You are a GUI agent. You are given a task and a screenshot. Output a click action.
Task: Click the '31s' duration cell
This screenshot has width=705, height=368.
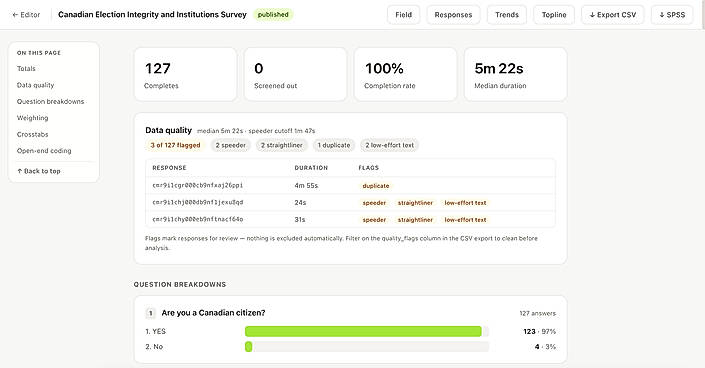pos(299,220)
